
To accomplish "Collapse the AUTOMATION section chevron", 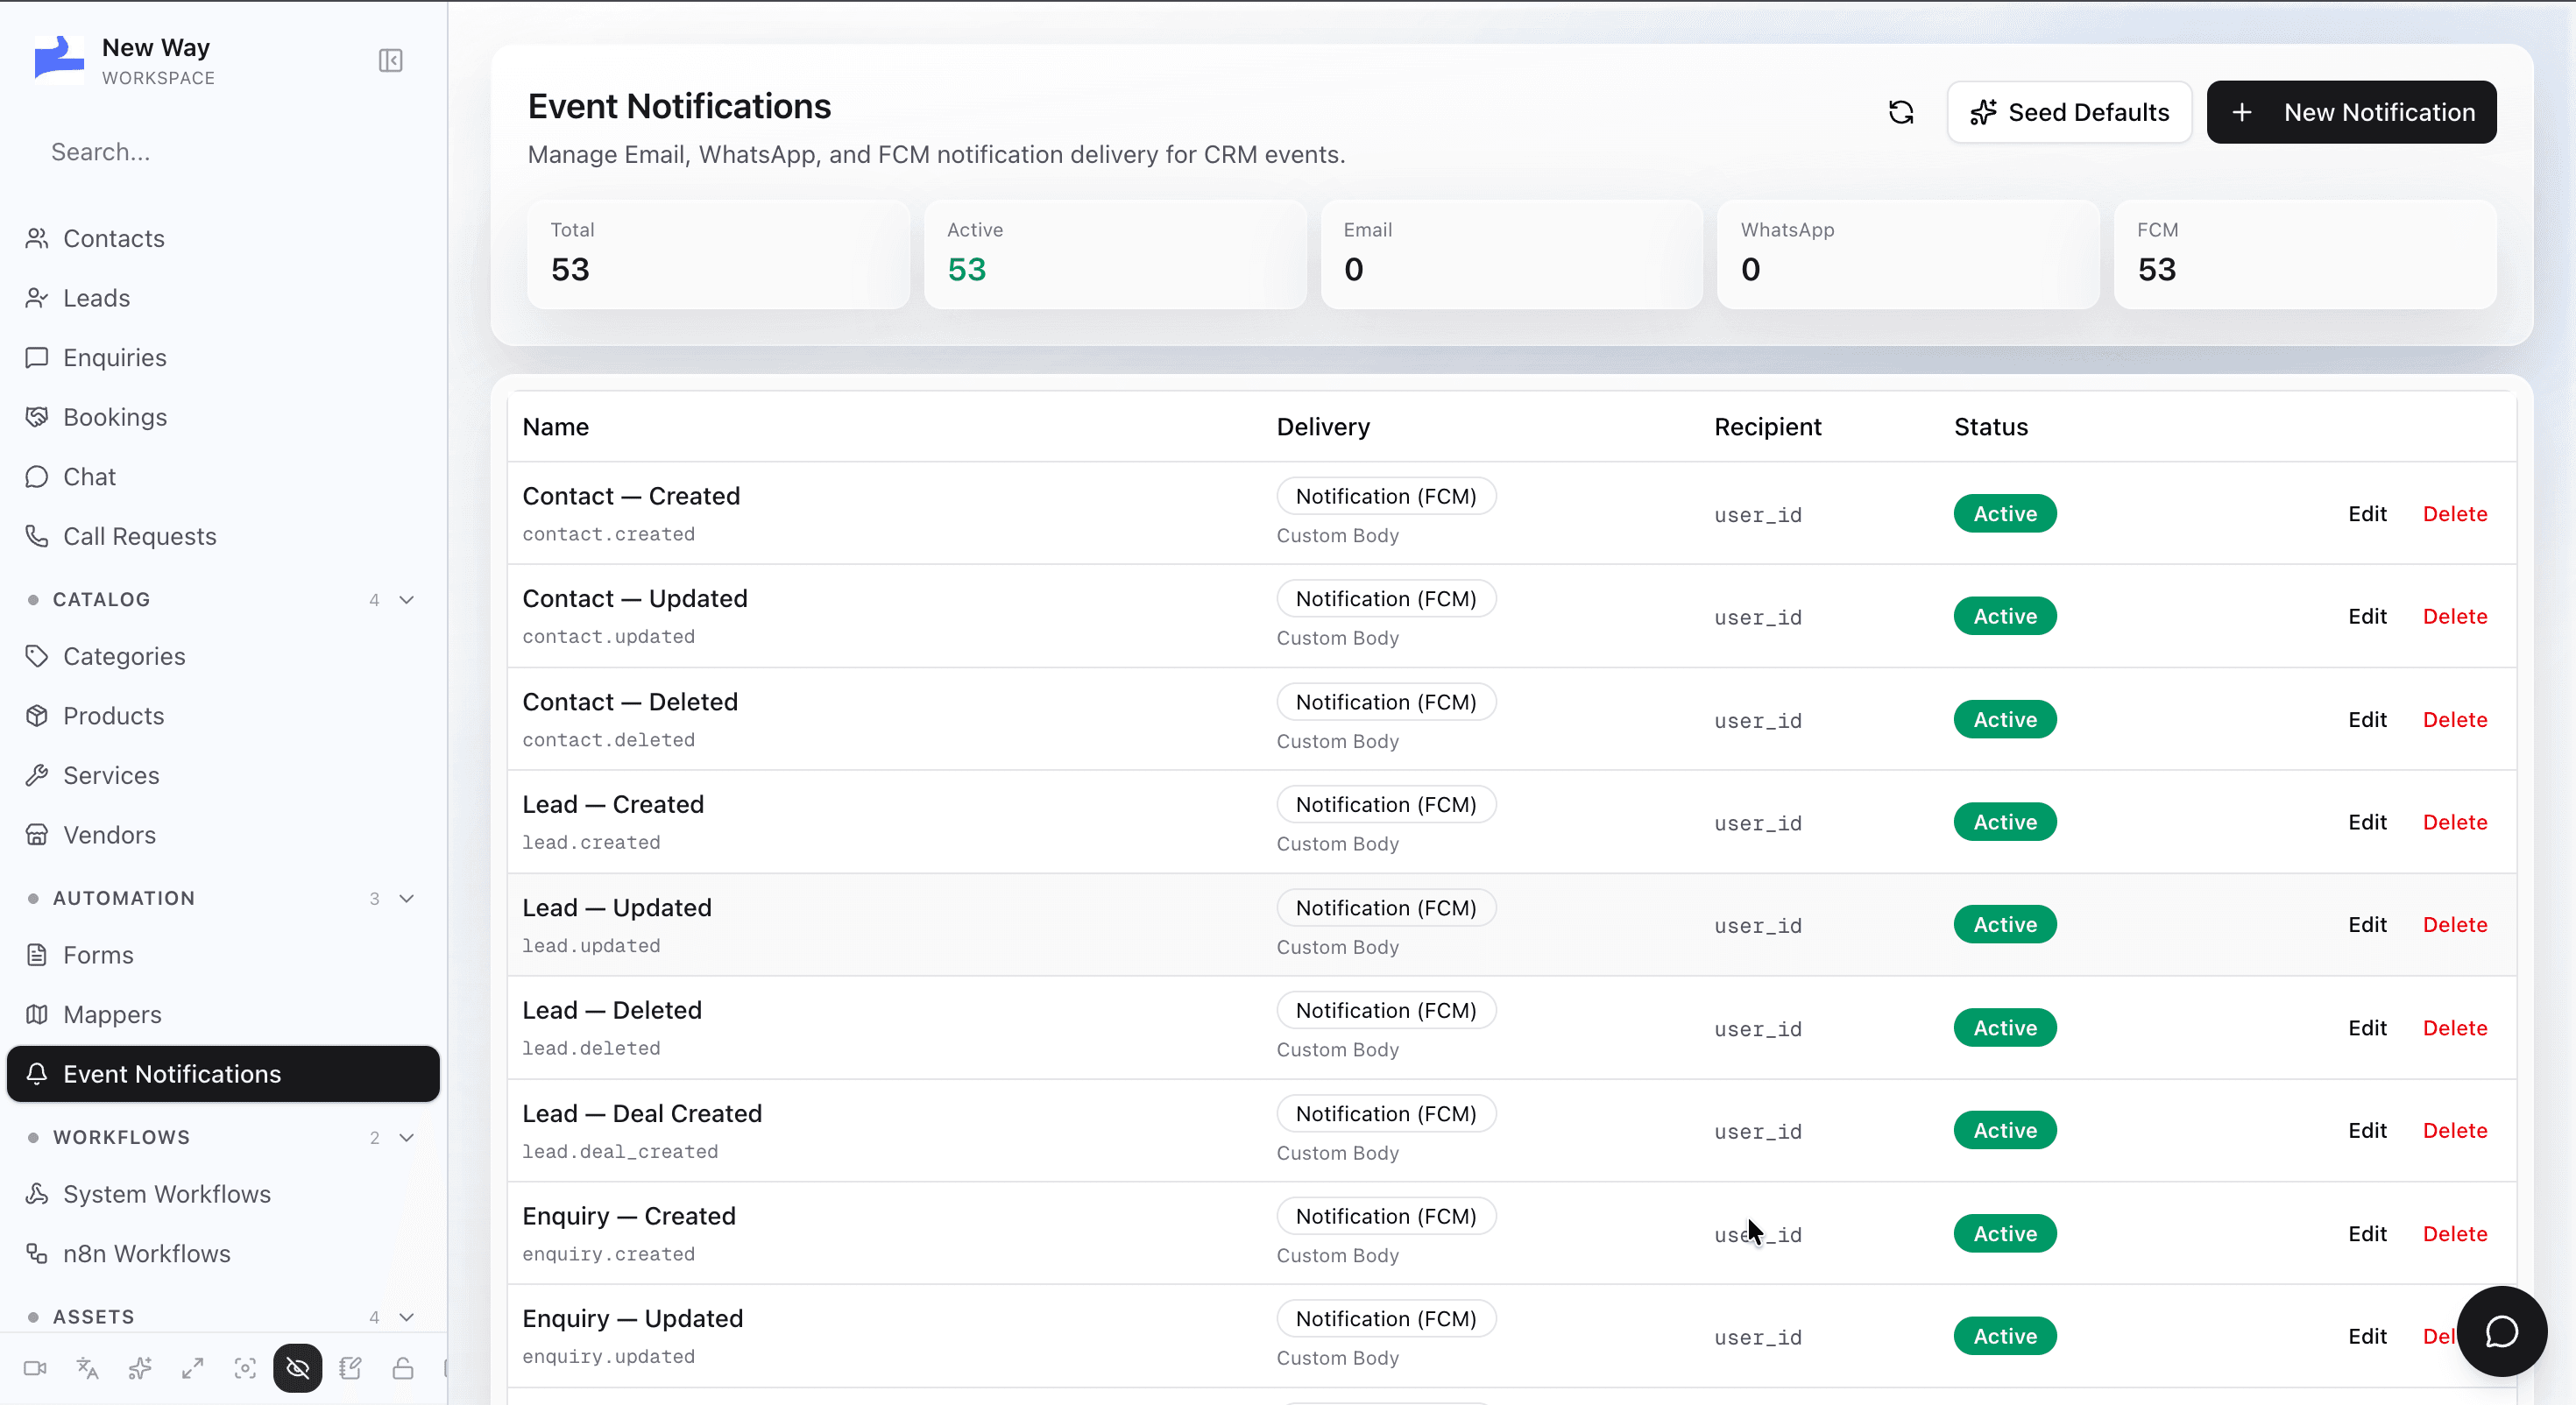I will click(x=406, y=899).
